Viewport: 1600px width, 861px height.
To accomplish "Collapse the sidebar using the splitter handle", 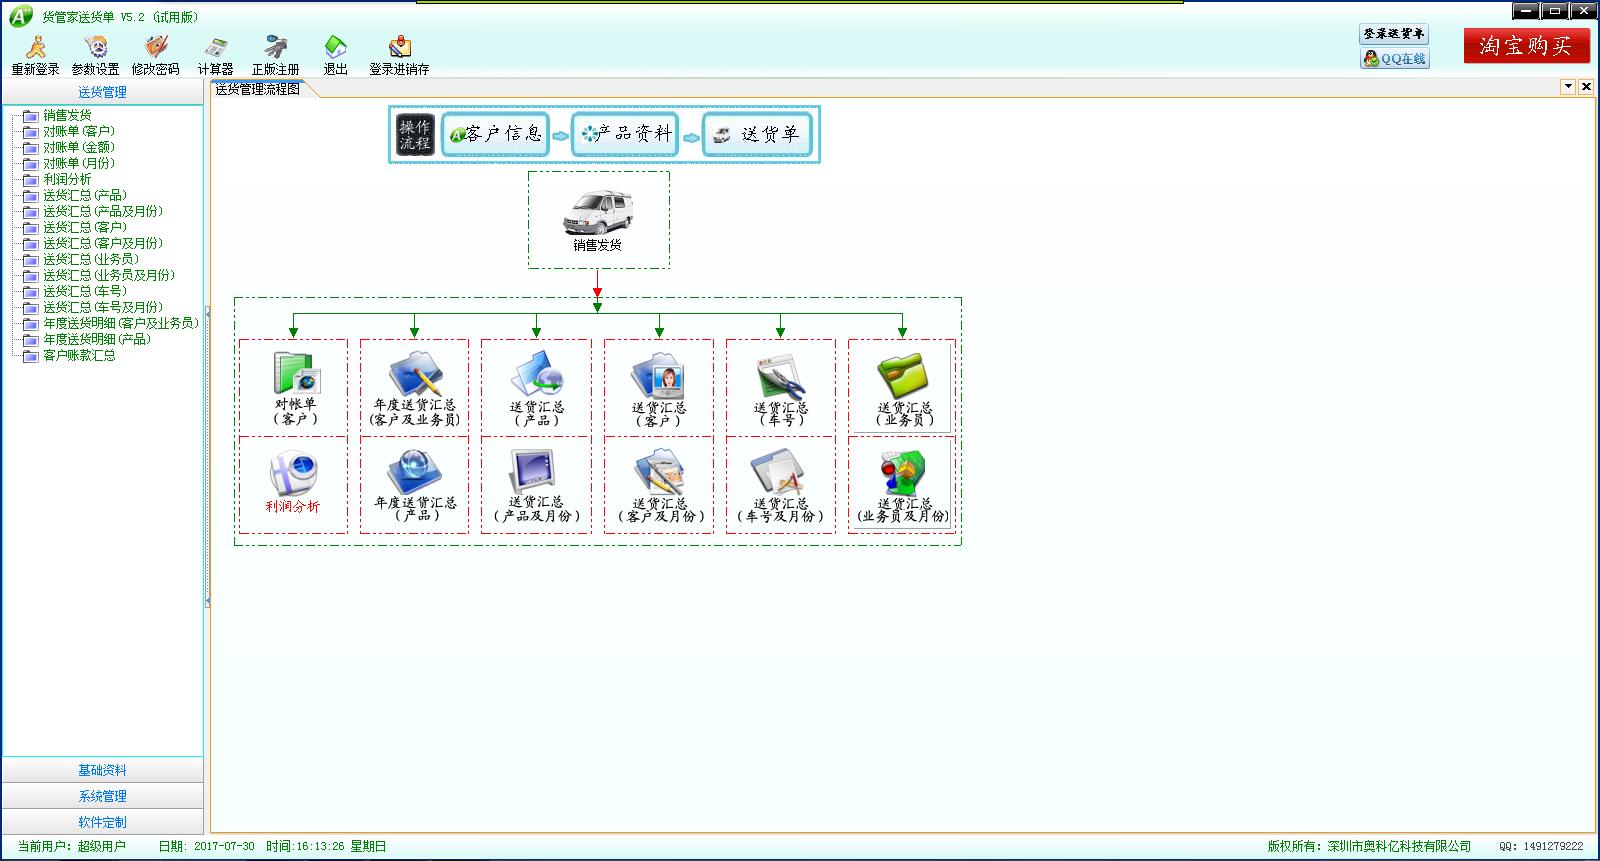I will [207, 457].
